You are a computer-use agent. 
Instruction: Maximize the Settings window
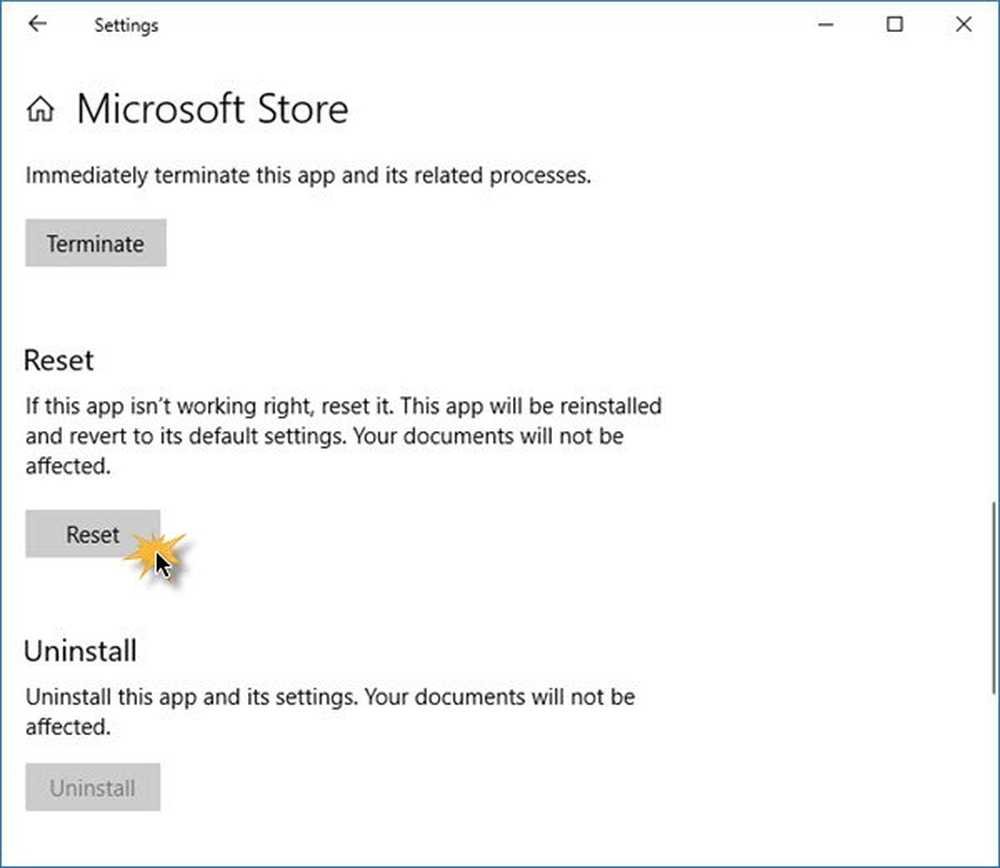point(895,25)
